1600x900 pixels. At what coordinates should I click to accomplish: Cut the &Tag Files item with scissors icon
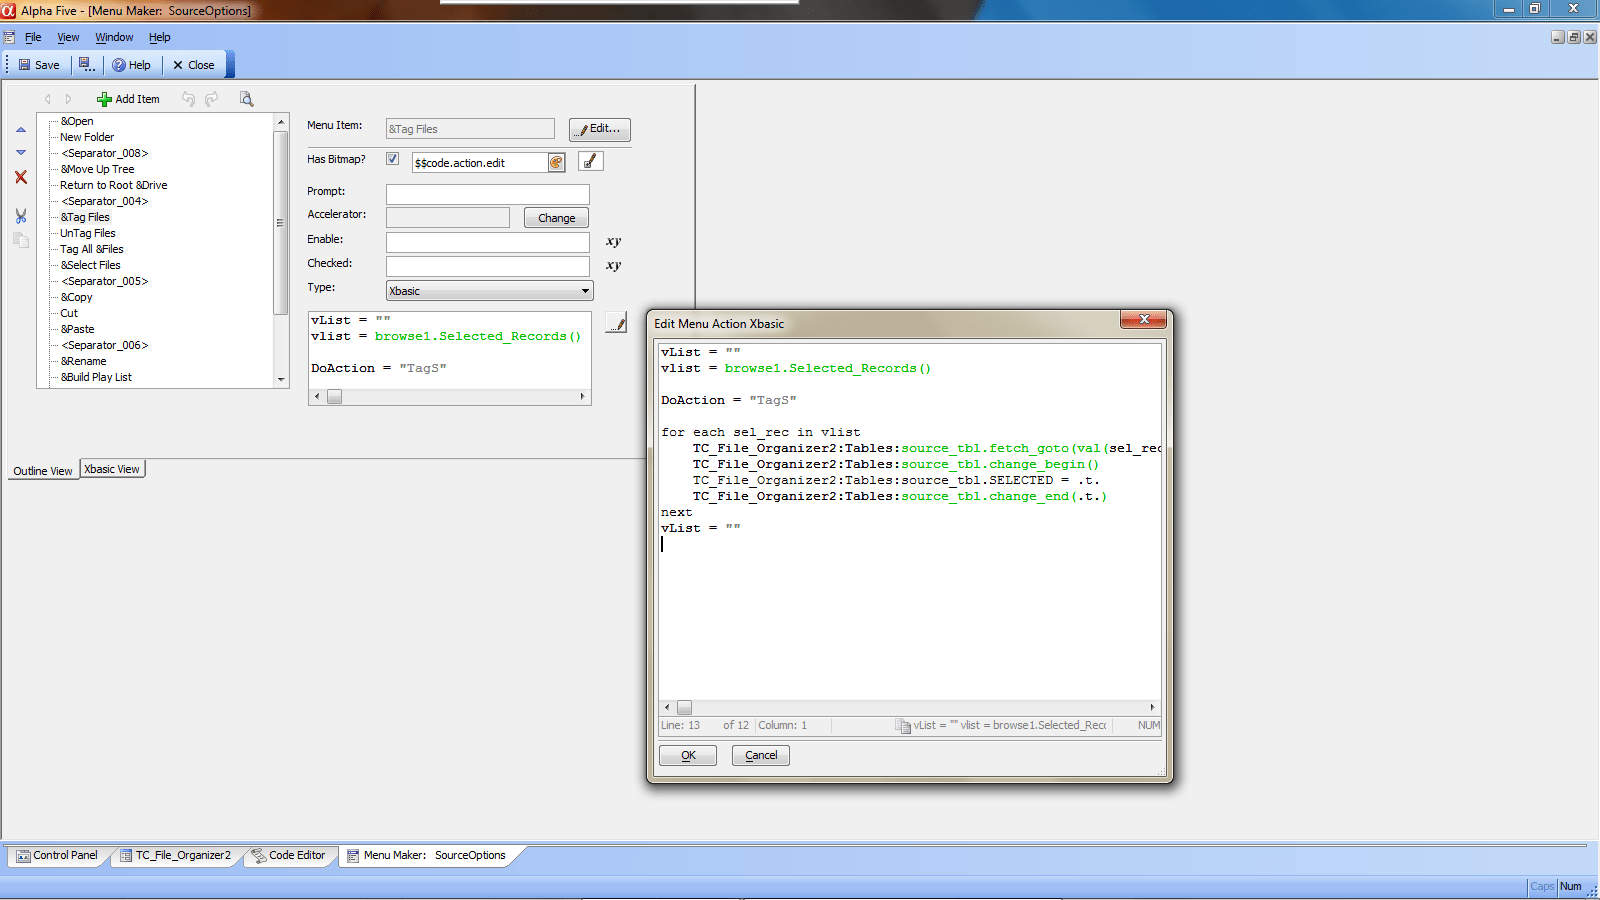20,215
